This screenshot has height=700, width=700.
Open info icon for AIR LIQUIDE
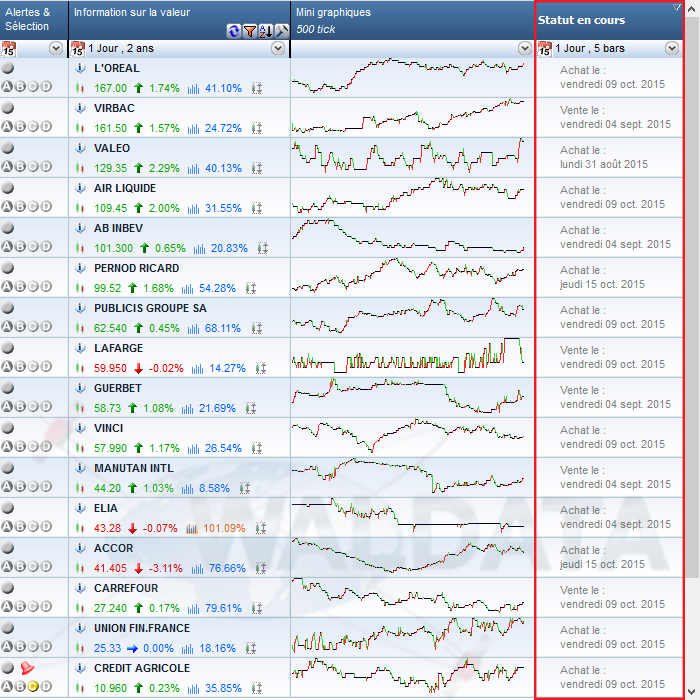[x=80, y=188]
